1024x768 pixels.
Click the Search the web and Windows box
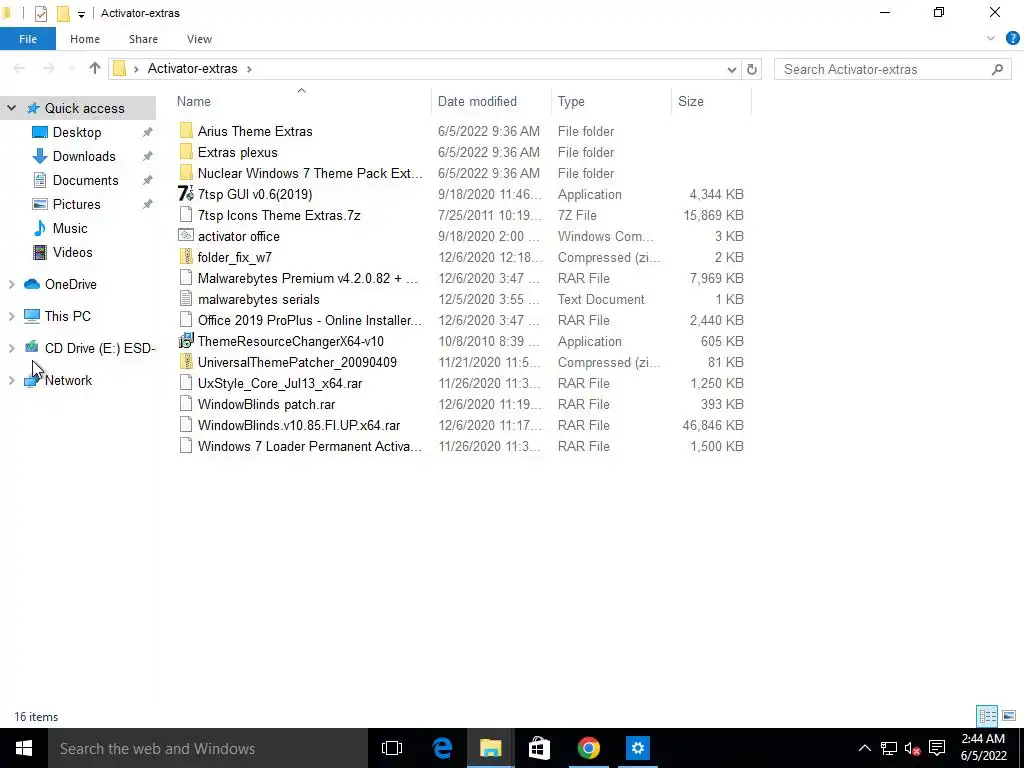pos(208,748)
